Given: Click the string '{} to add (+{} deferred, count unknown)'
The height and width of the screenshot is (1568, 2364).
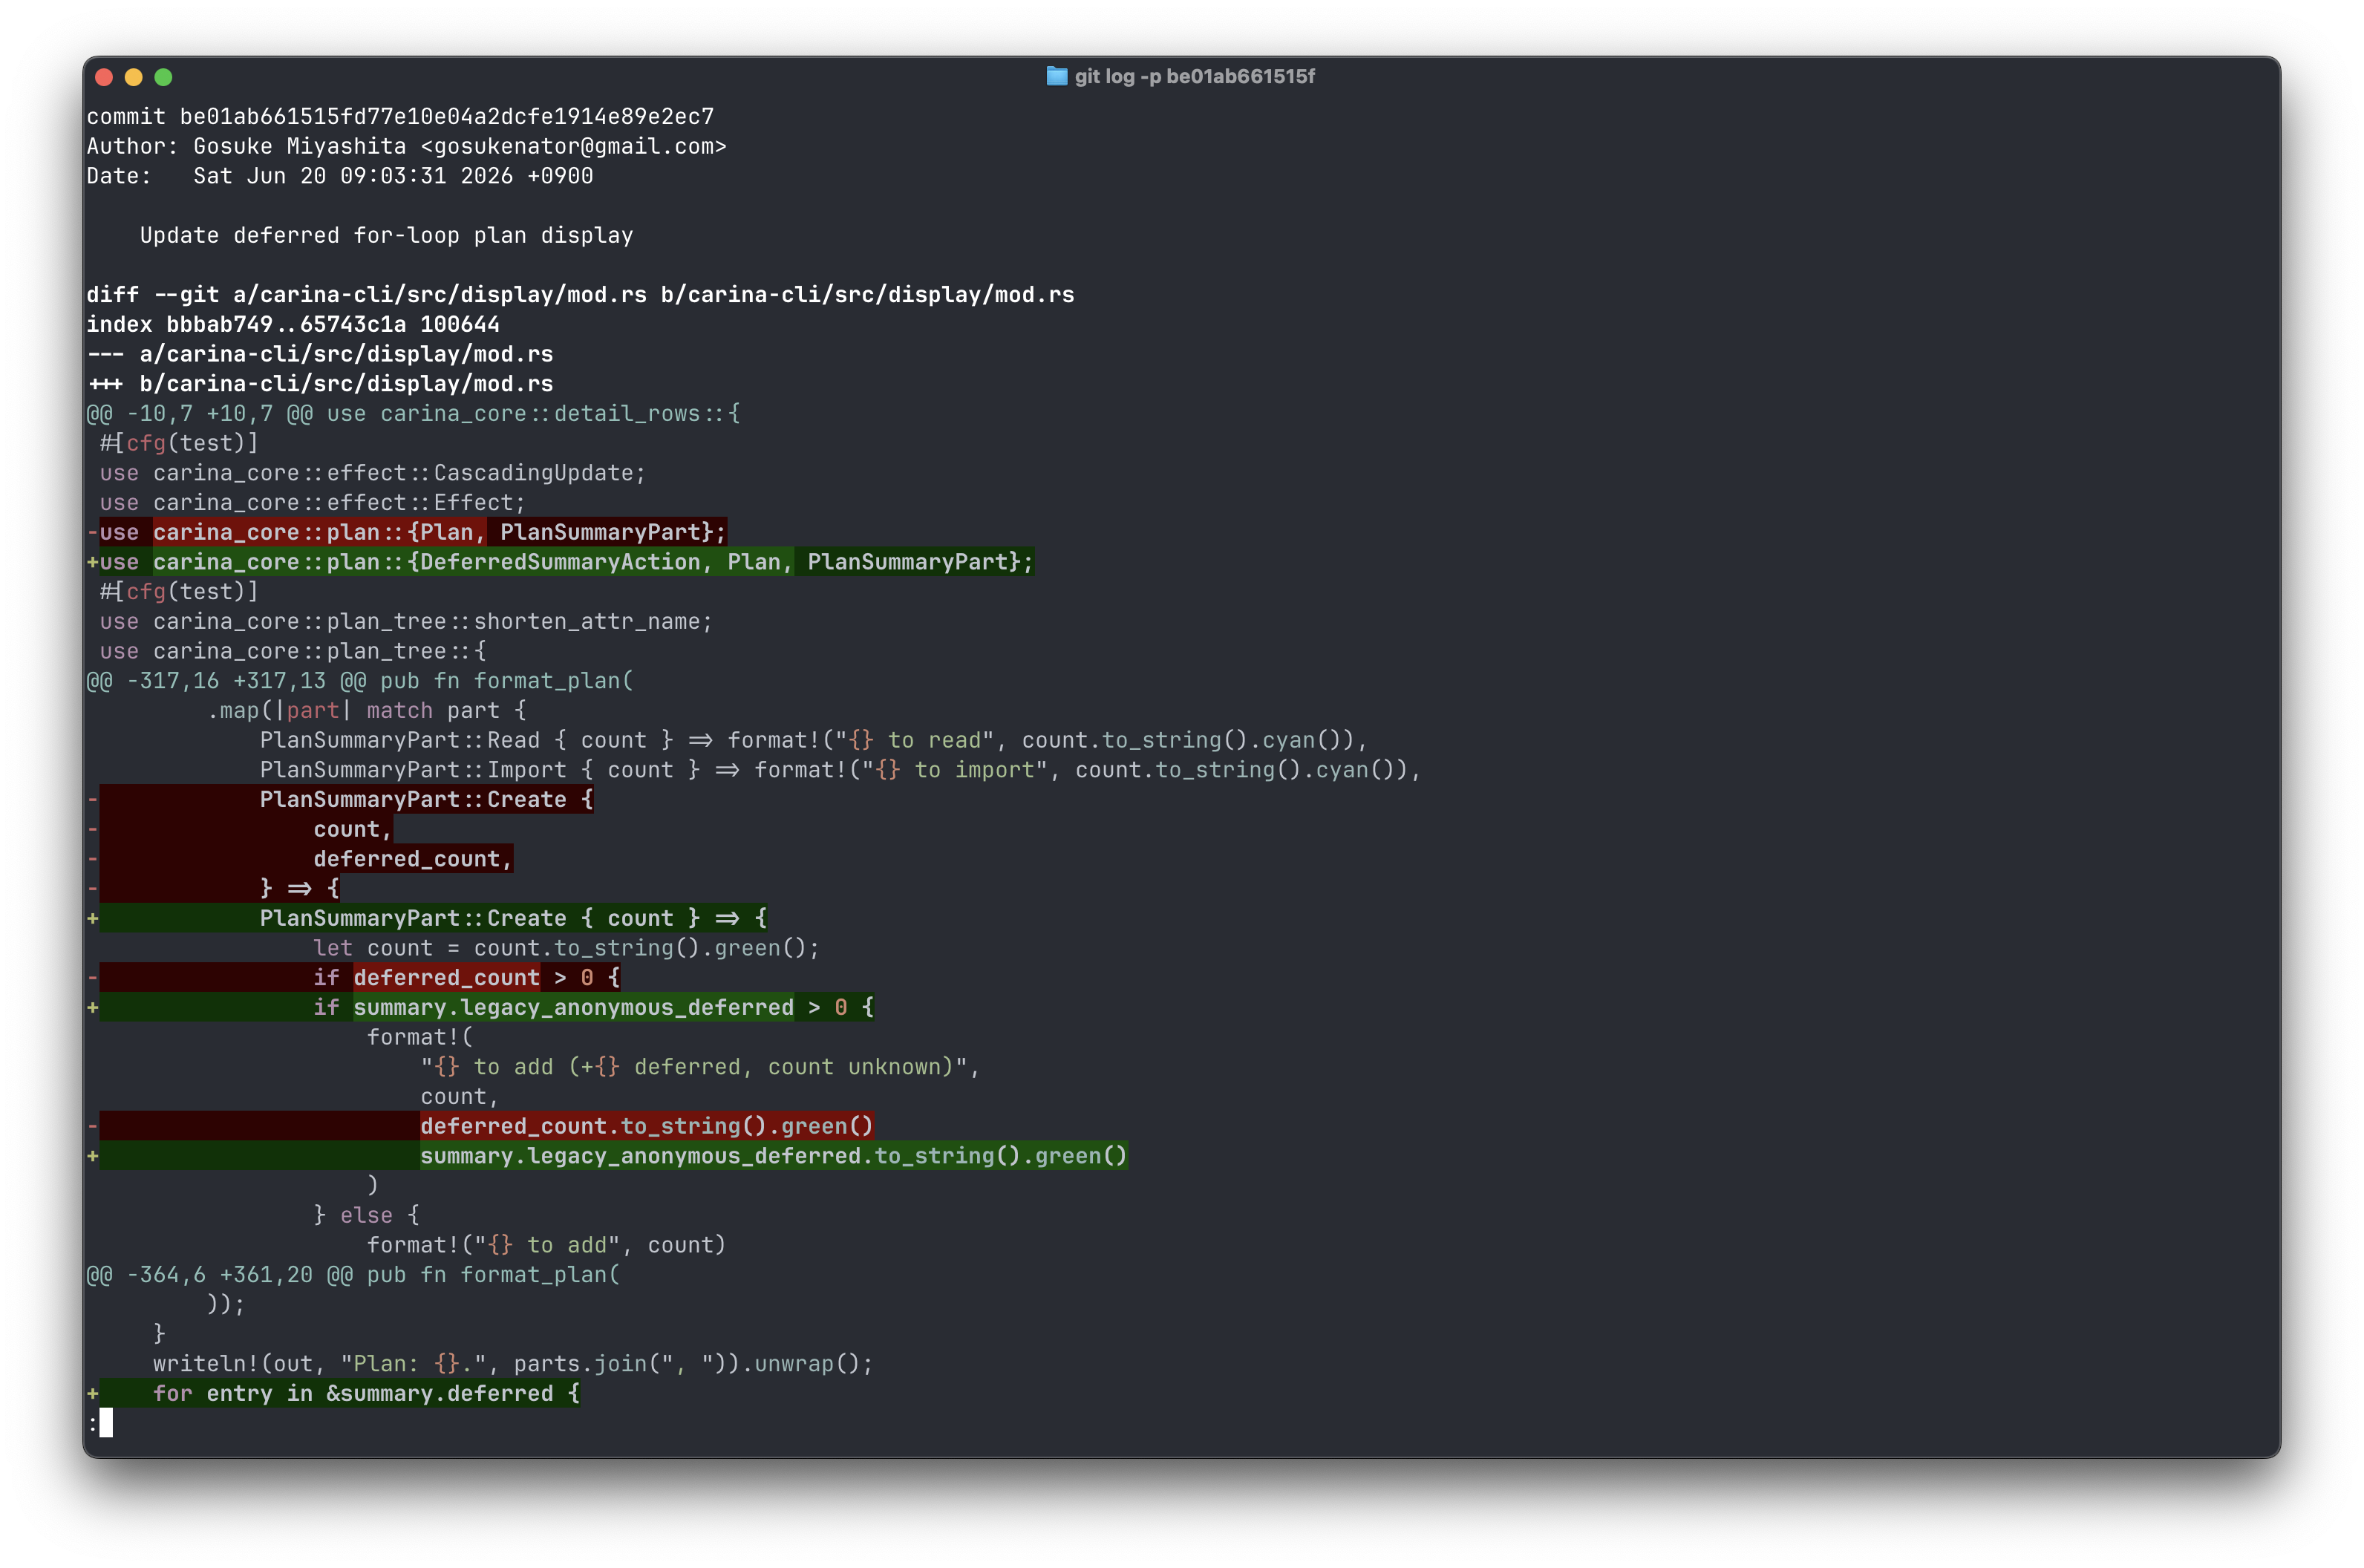Looking at the screenshot, I should pos(694,1067).
